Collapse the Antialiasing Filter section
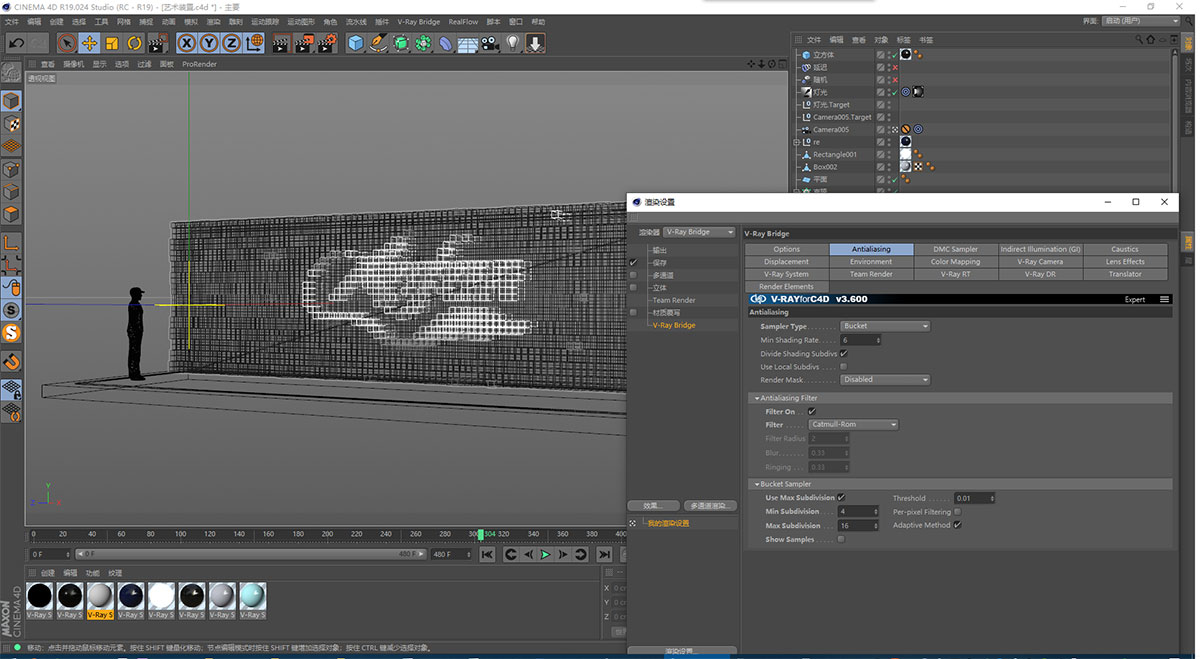The image size is (1200, 659). (757, 398)
